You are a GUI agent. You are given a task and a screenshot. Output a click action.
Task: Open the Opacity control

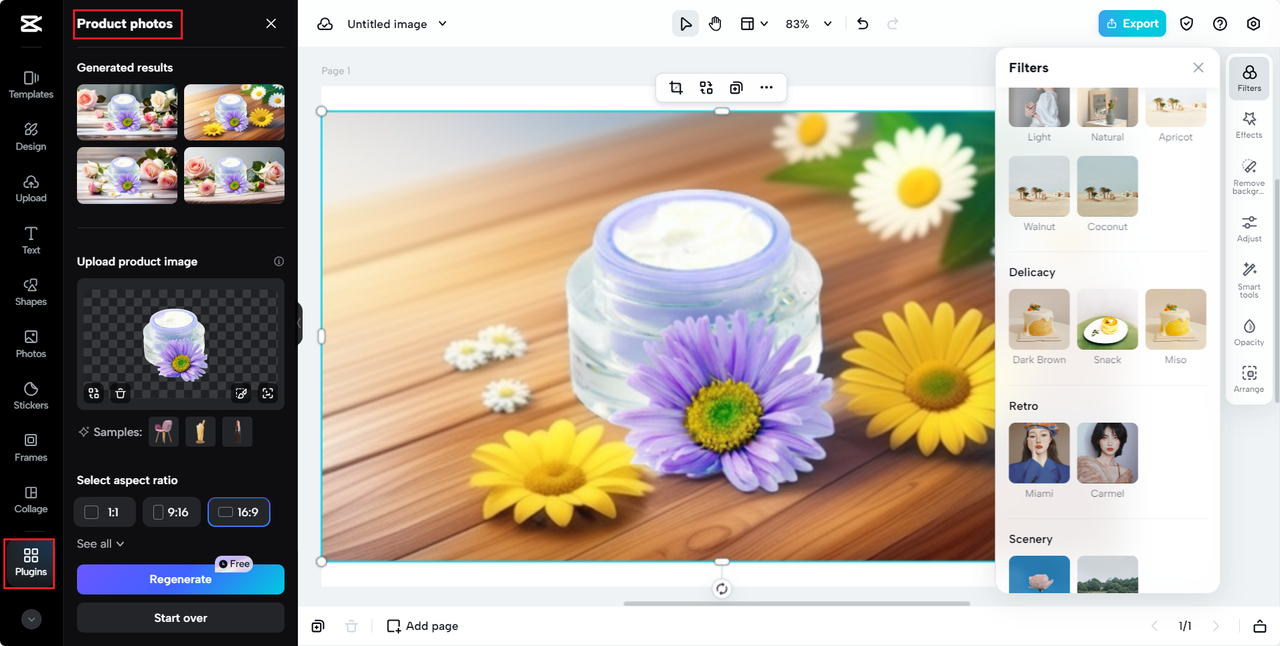(1249, 332)
